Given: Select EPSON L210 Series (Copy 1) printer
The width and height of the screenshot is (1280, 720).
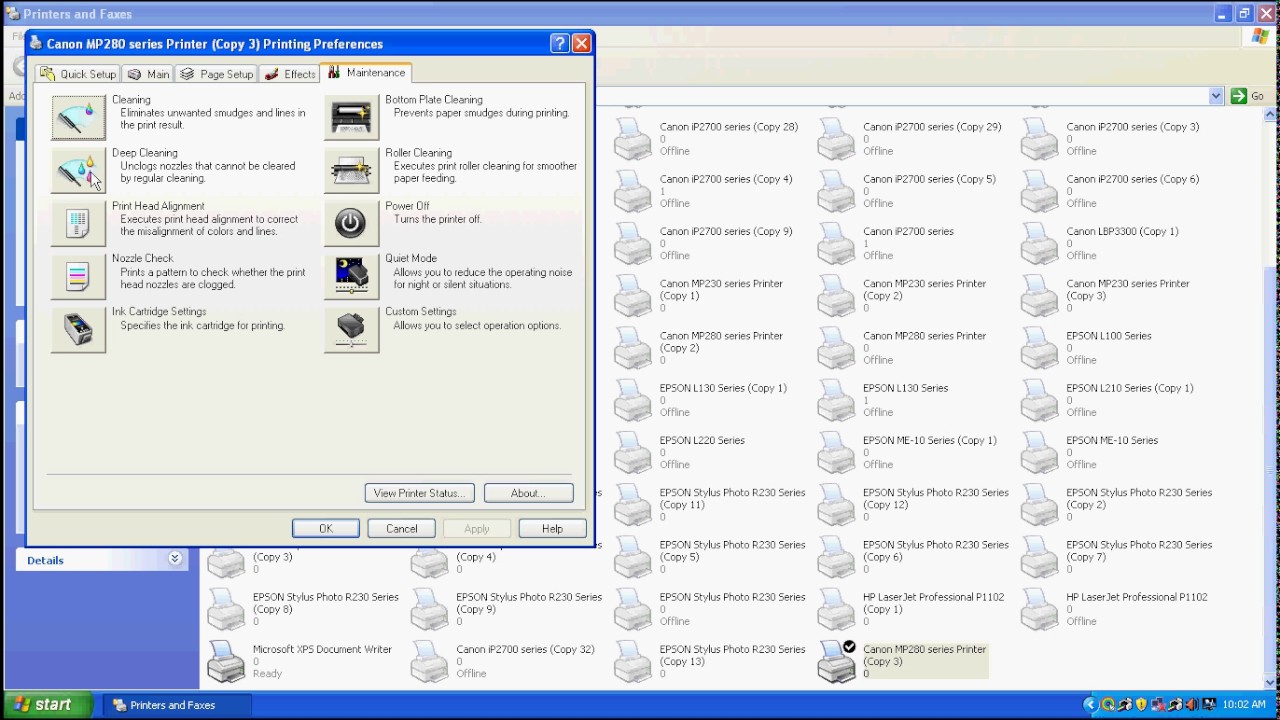Looking at the screenshot, I should coord(1108,400).
